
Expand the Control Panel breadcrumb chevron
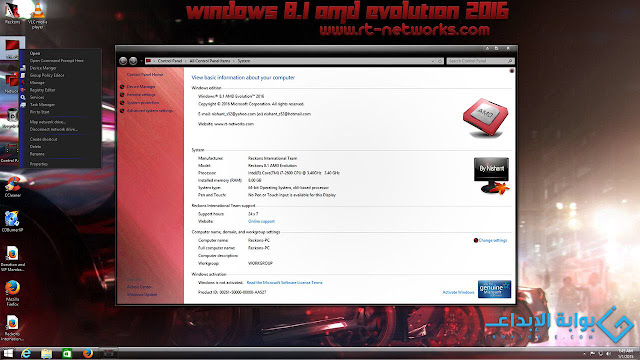point(185,61)
